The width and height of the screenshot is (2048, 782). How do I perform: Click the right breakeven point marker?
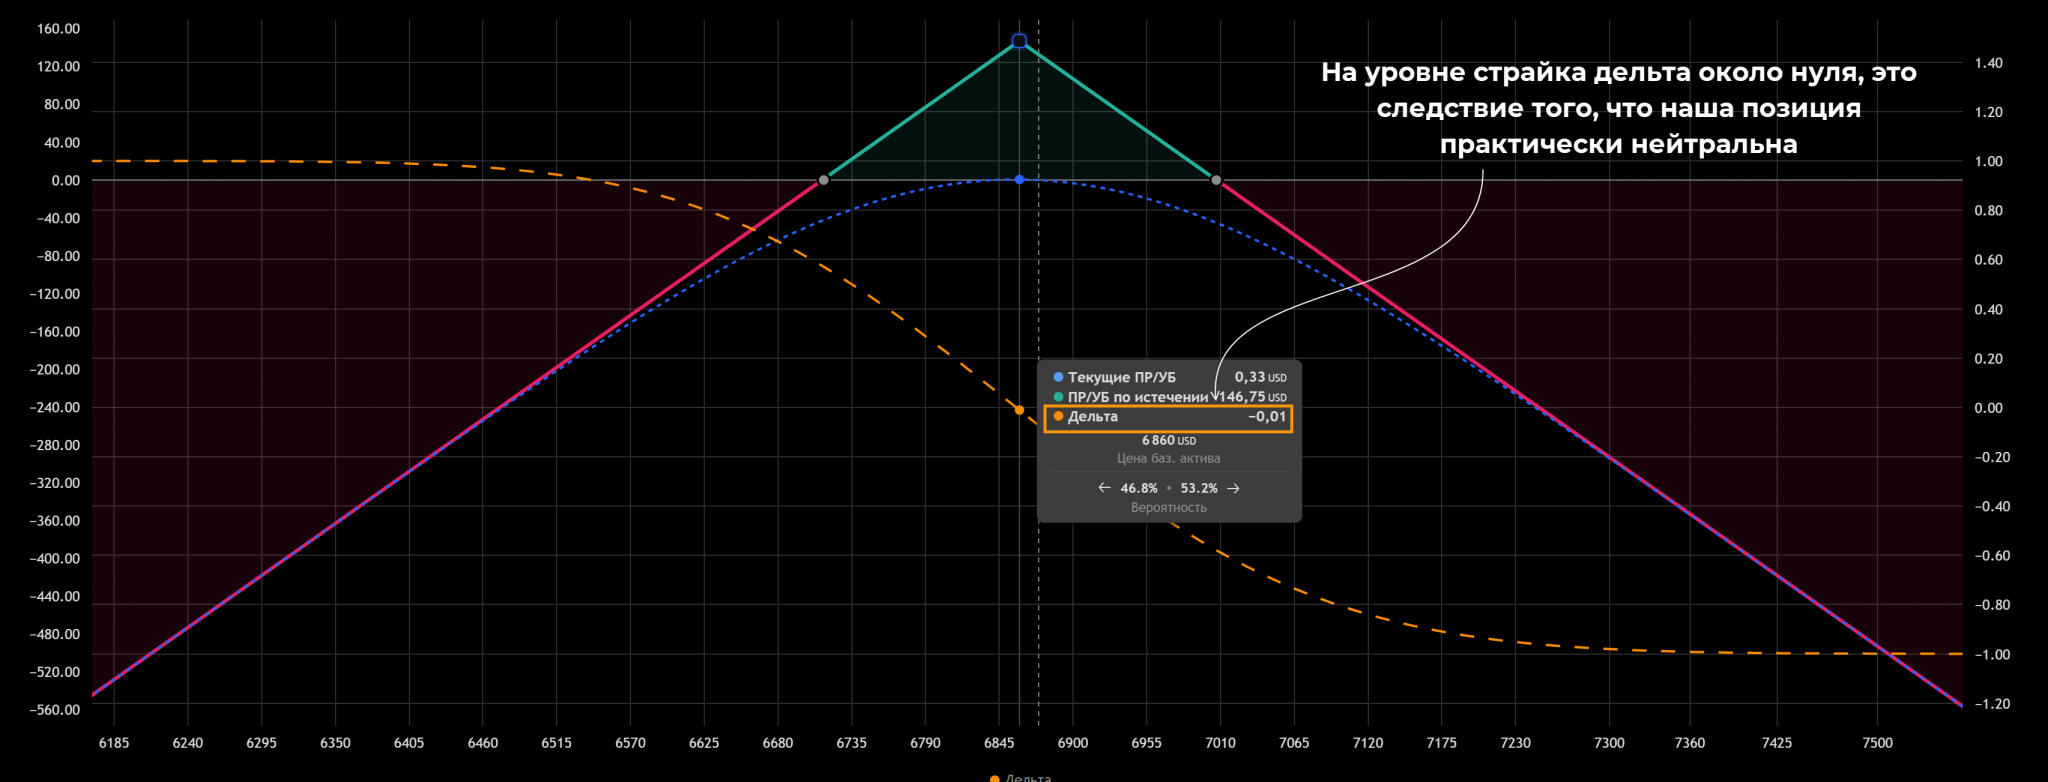[1216, 180]
